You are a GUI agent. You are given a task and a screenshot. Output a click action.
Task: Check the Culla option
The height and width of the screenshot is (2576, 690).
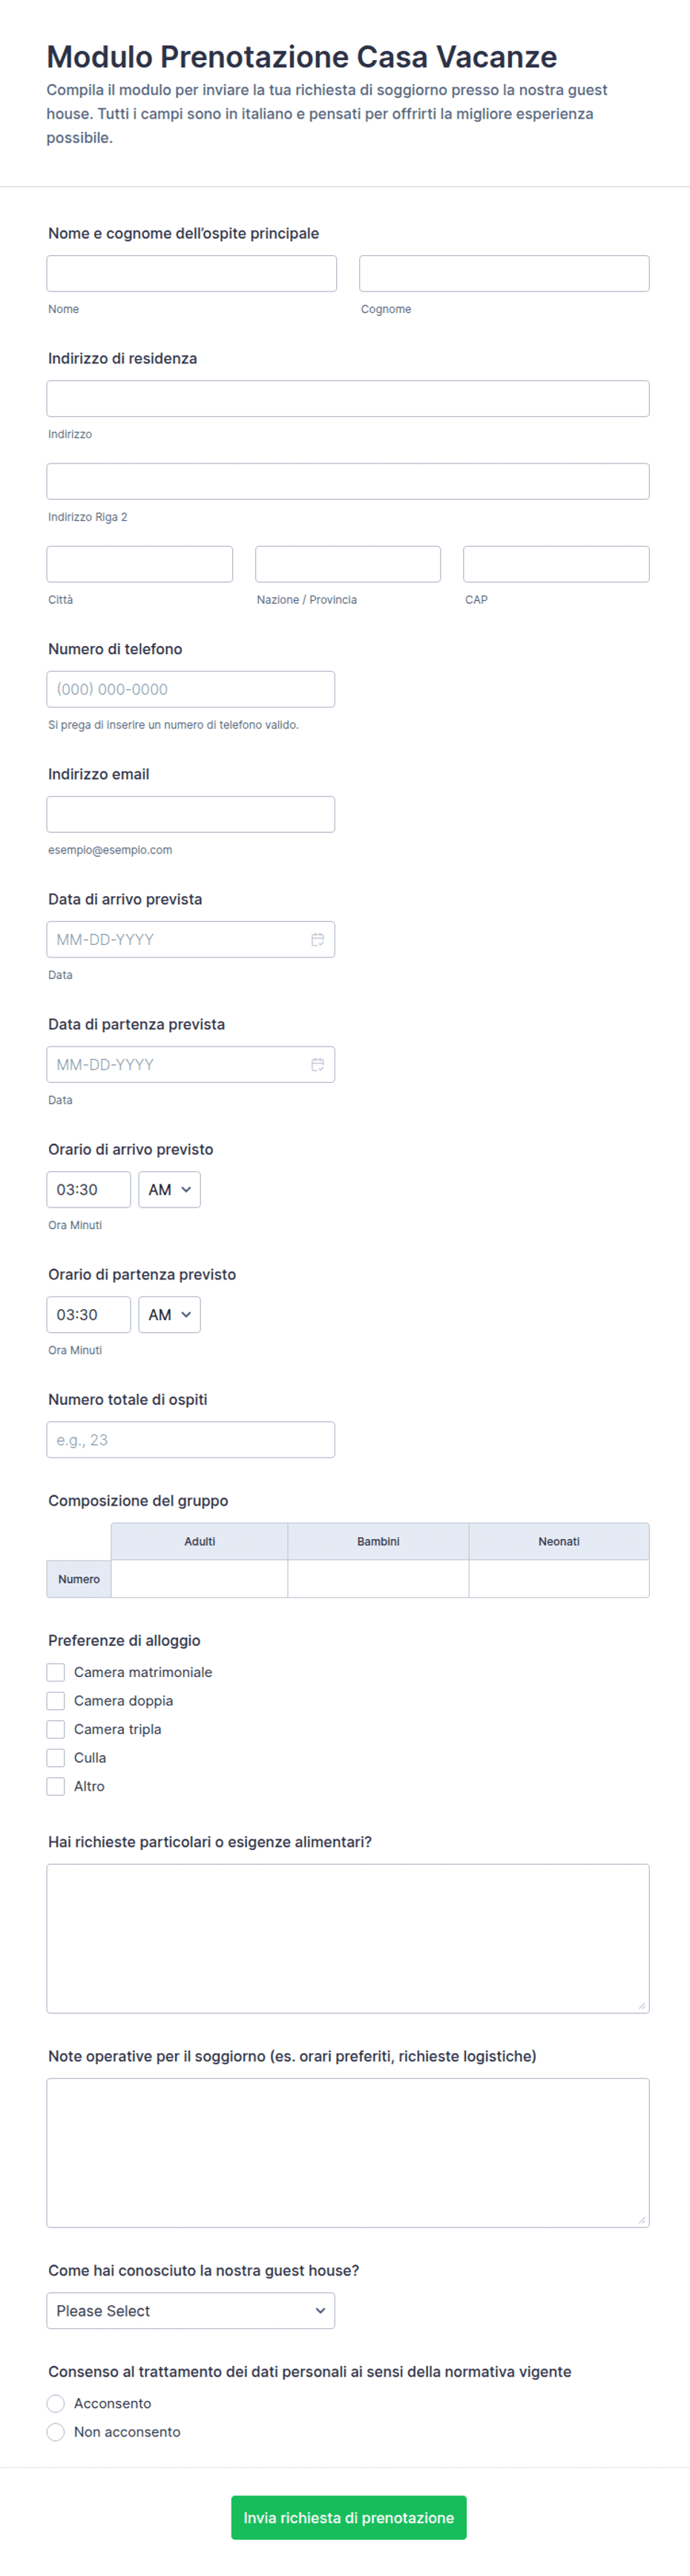pyautogui.click(x=56, y=1757)
